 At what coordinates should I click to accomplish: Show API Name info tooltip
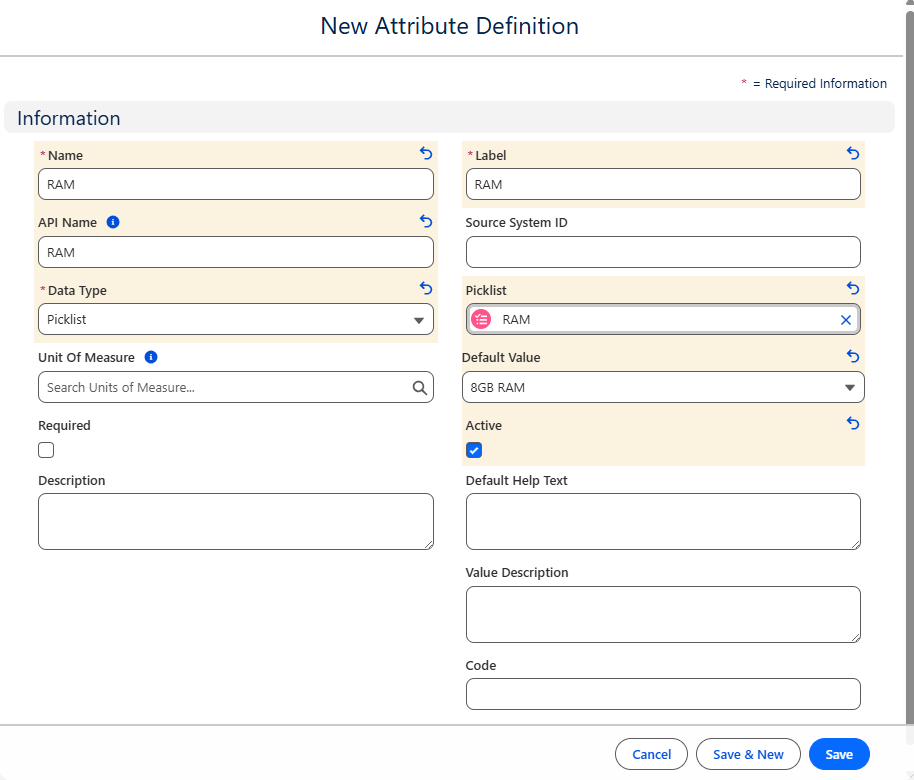coord(113,222)
